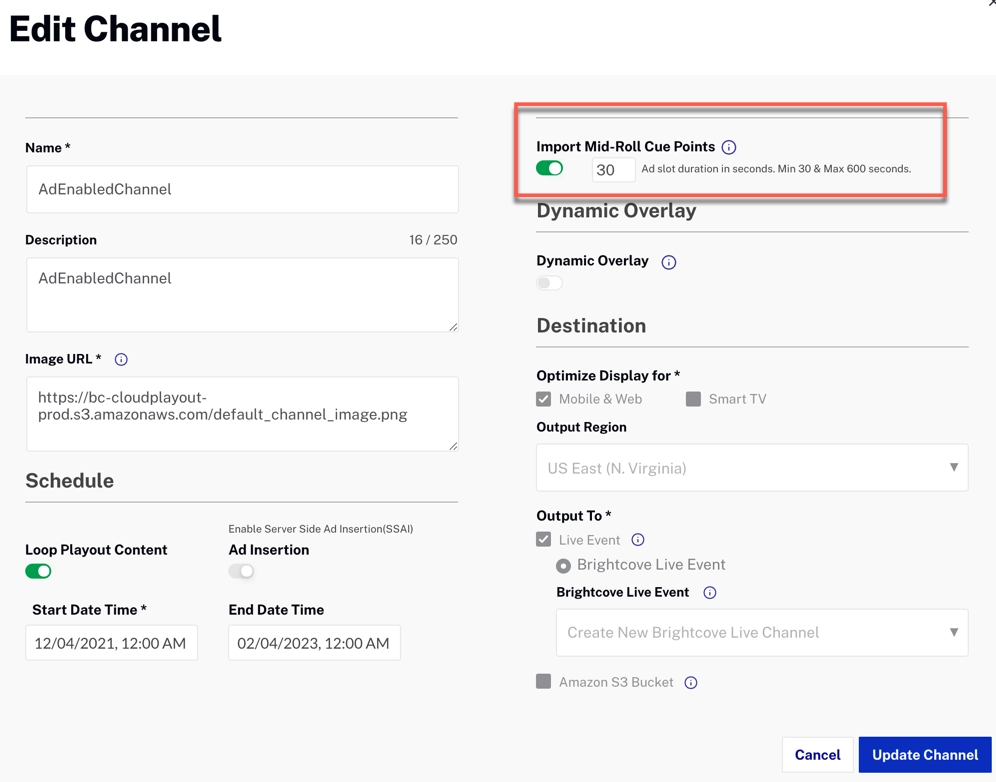Open the Output Region dropdown
996x782 pixels.
(x=752, y=468)
